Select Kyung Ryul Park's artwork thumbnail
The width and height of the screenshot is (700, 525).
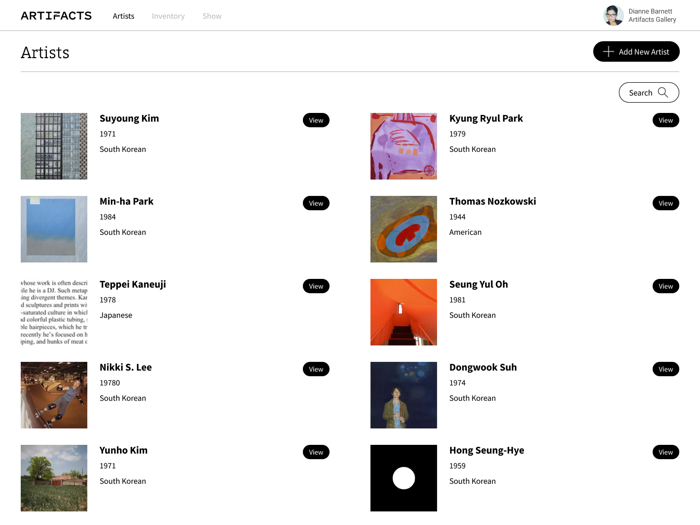tap(403, 146)
